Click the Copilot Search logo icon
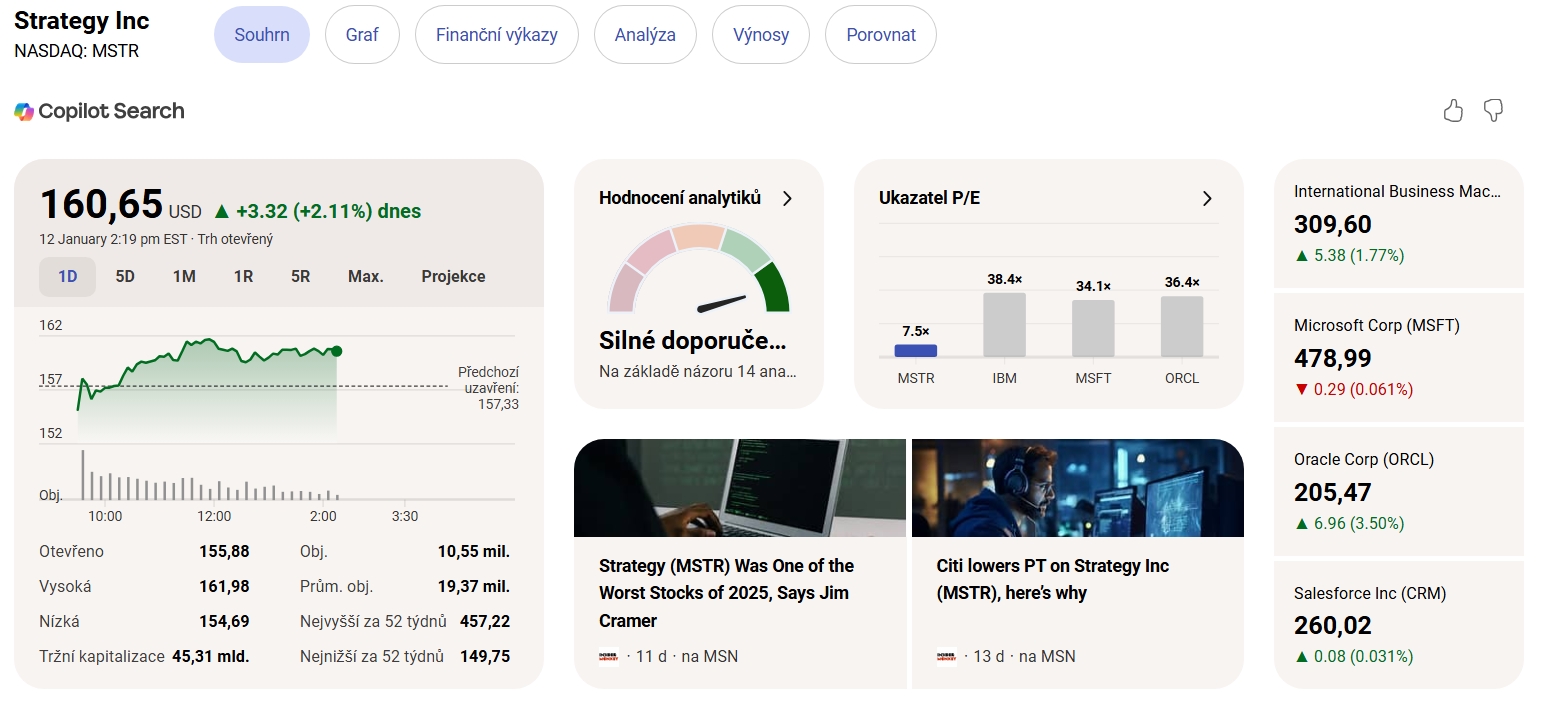Image resolution: width=1546 pixels, height=703 pixels. (24, 111)
